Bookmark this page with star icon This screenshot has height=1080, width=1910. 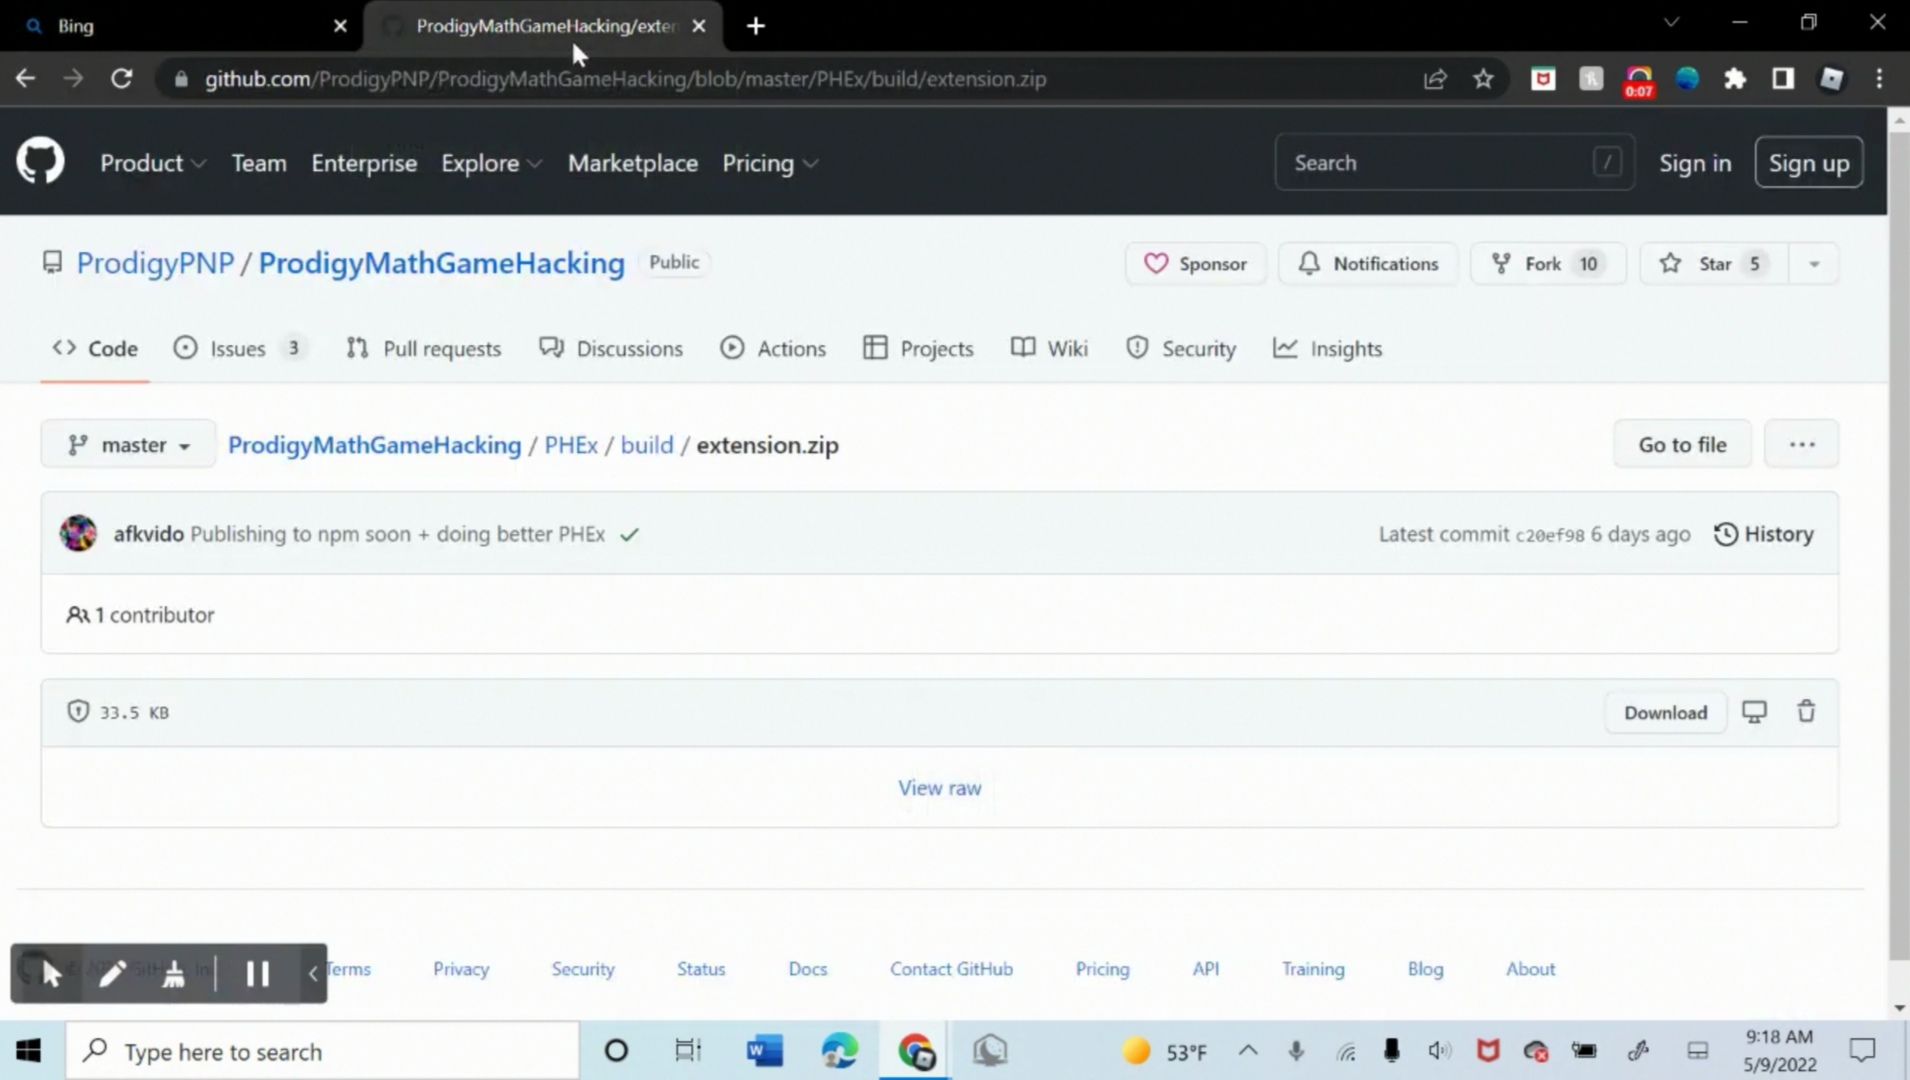[1483, 79]
